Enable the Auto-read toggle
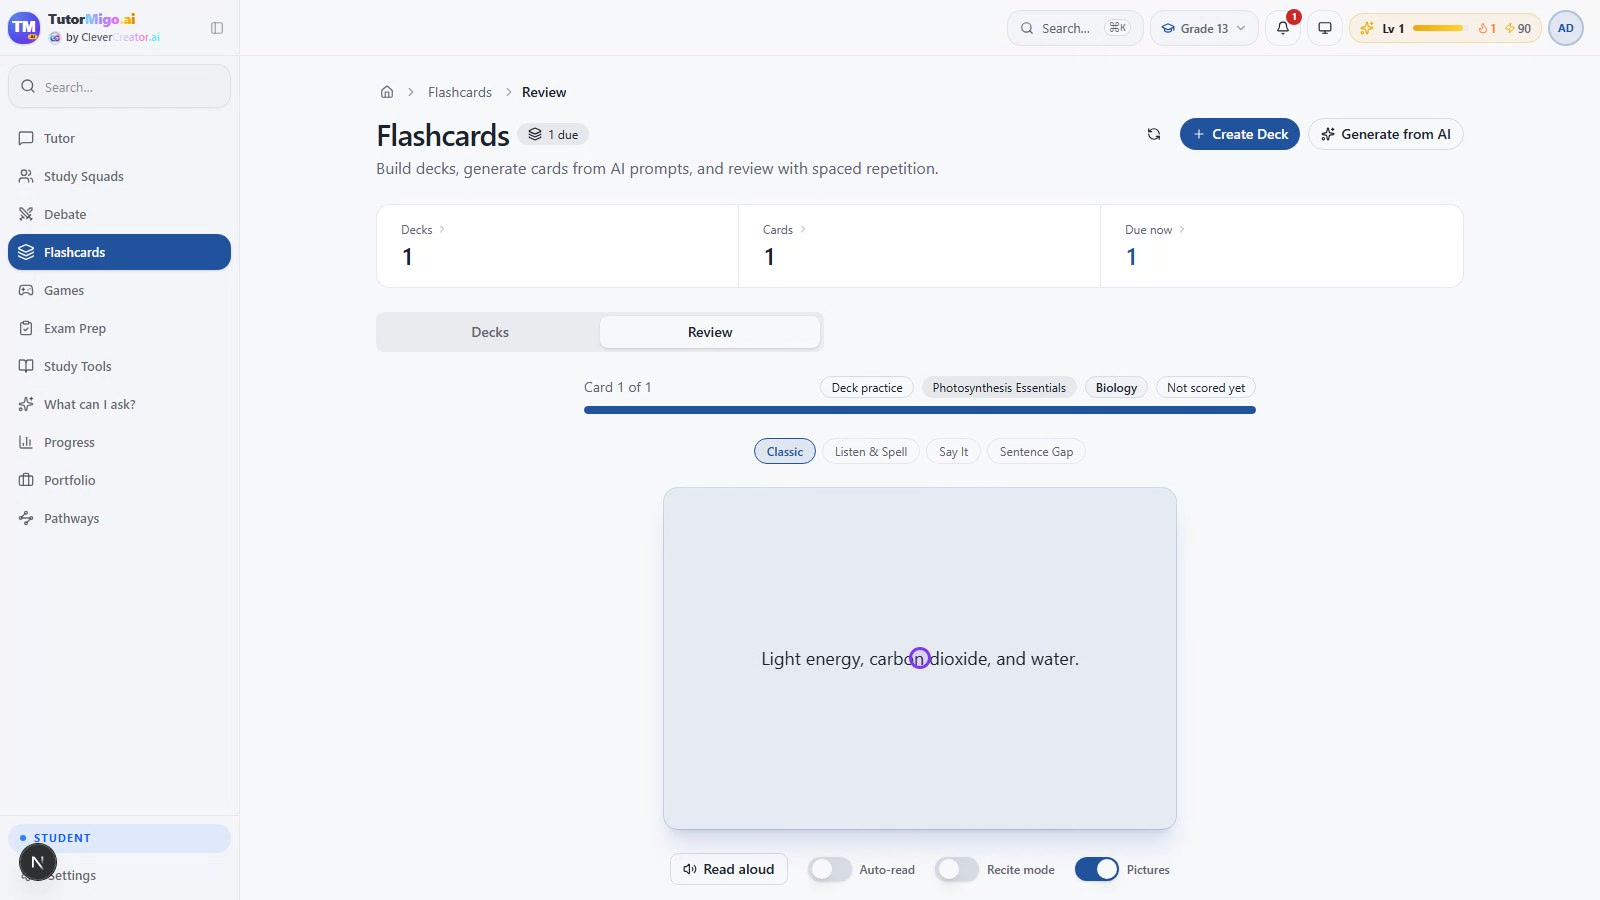Screen dimensions: 1600x900 pos(830,869)
